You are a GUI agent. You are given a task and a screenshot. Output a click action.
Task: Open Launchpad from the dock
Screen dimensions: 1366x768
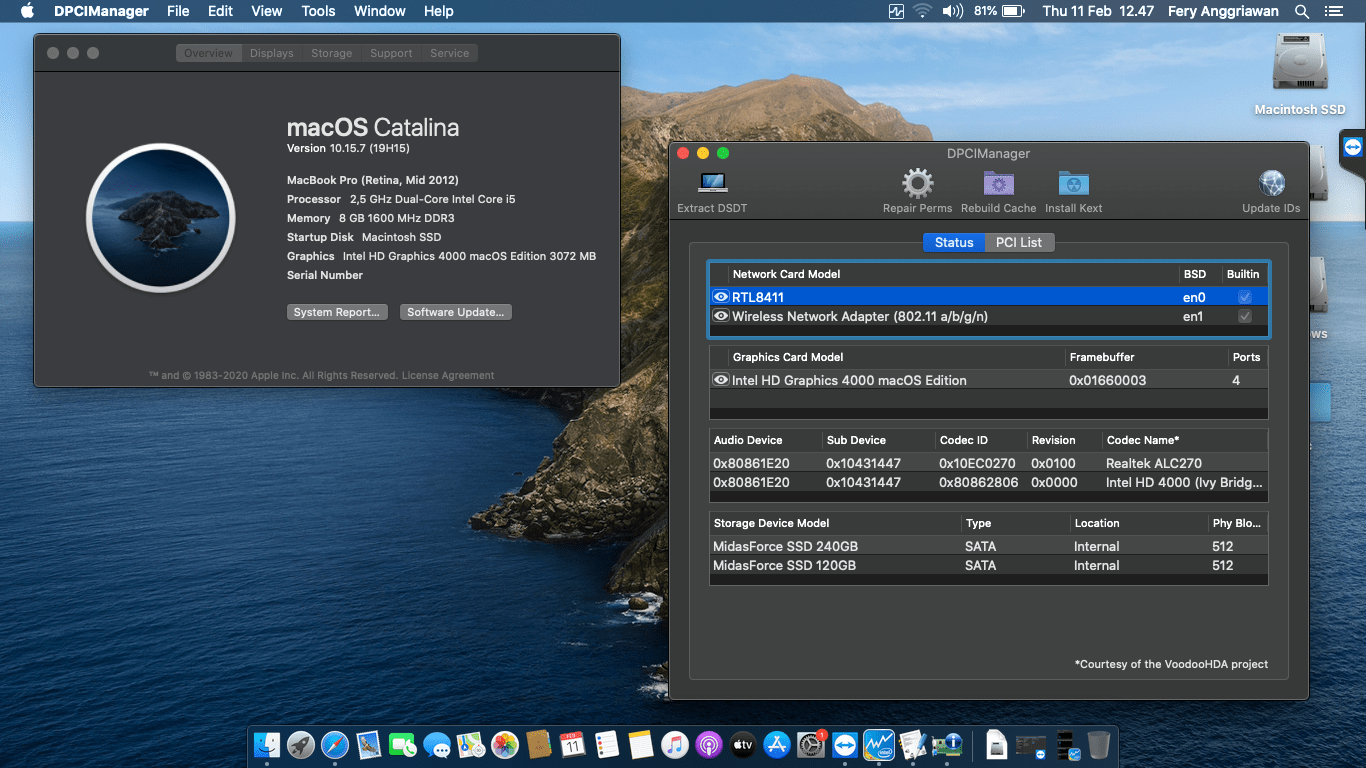point(301,744)
